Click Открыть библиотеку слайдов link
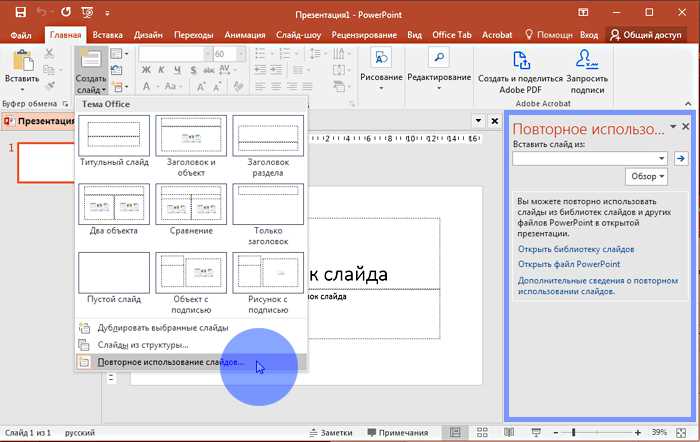700x442 pixels. pos(576,249)
